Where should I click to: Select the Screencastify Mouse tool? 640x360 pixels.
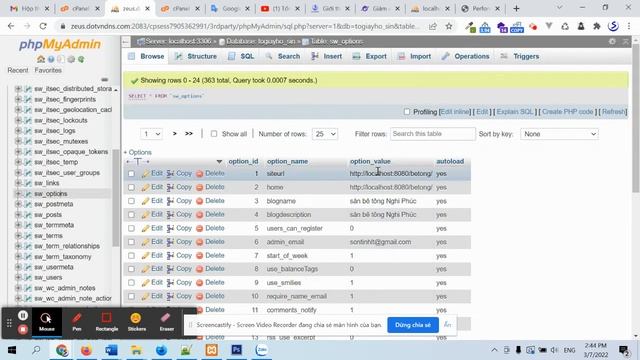(x=47, y=322)
